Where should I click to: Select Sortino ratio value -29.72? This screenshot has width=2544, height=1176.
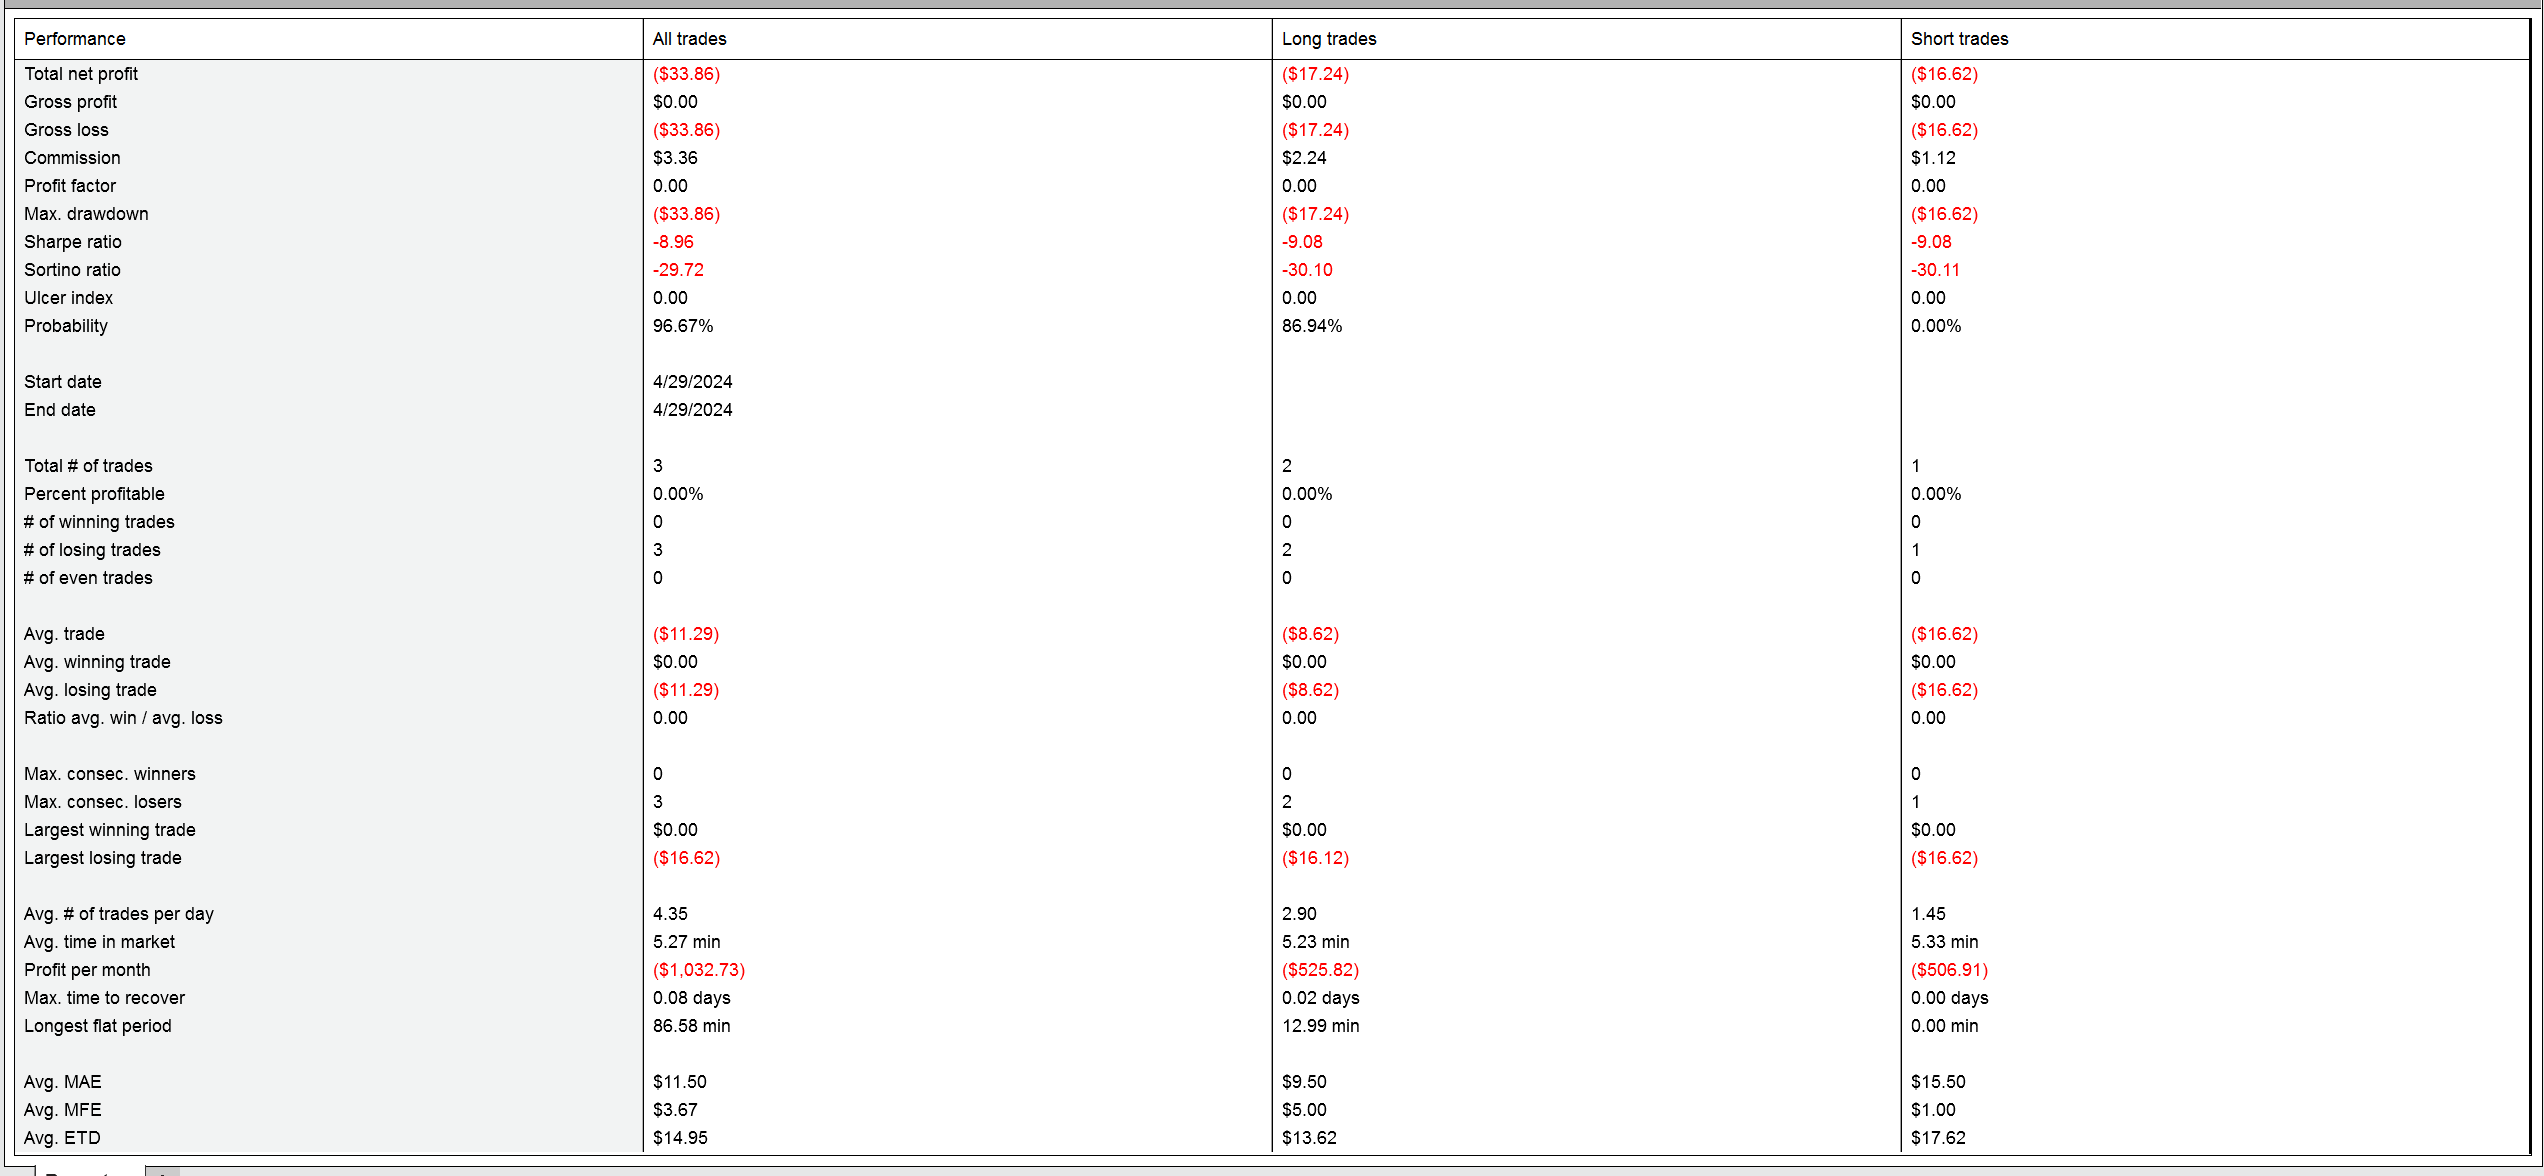(678, 270)
